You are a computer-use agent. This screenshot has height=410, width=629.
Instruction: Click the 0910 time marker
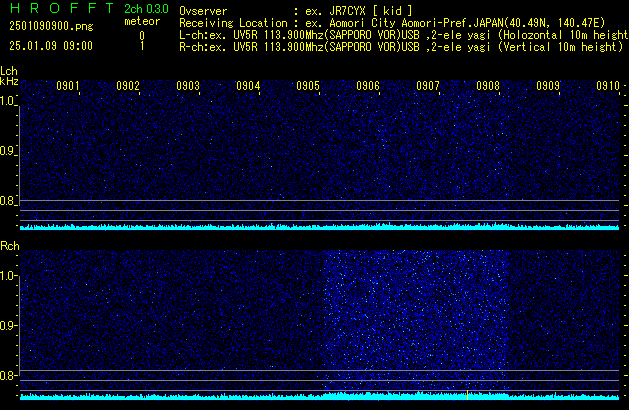(608, 86)
